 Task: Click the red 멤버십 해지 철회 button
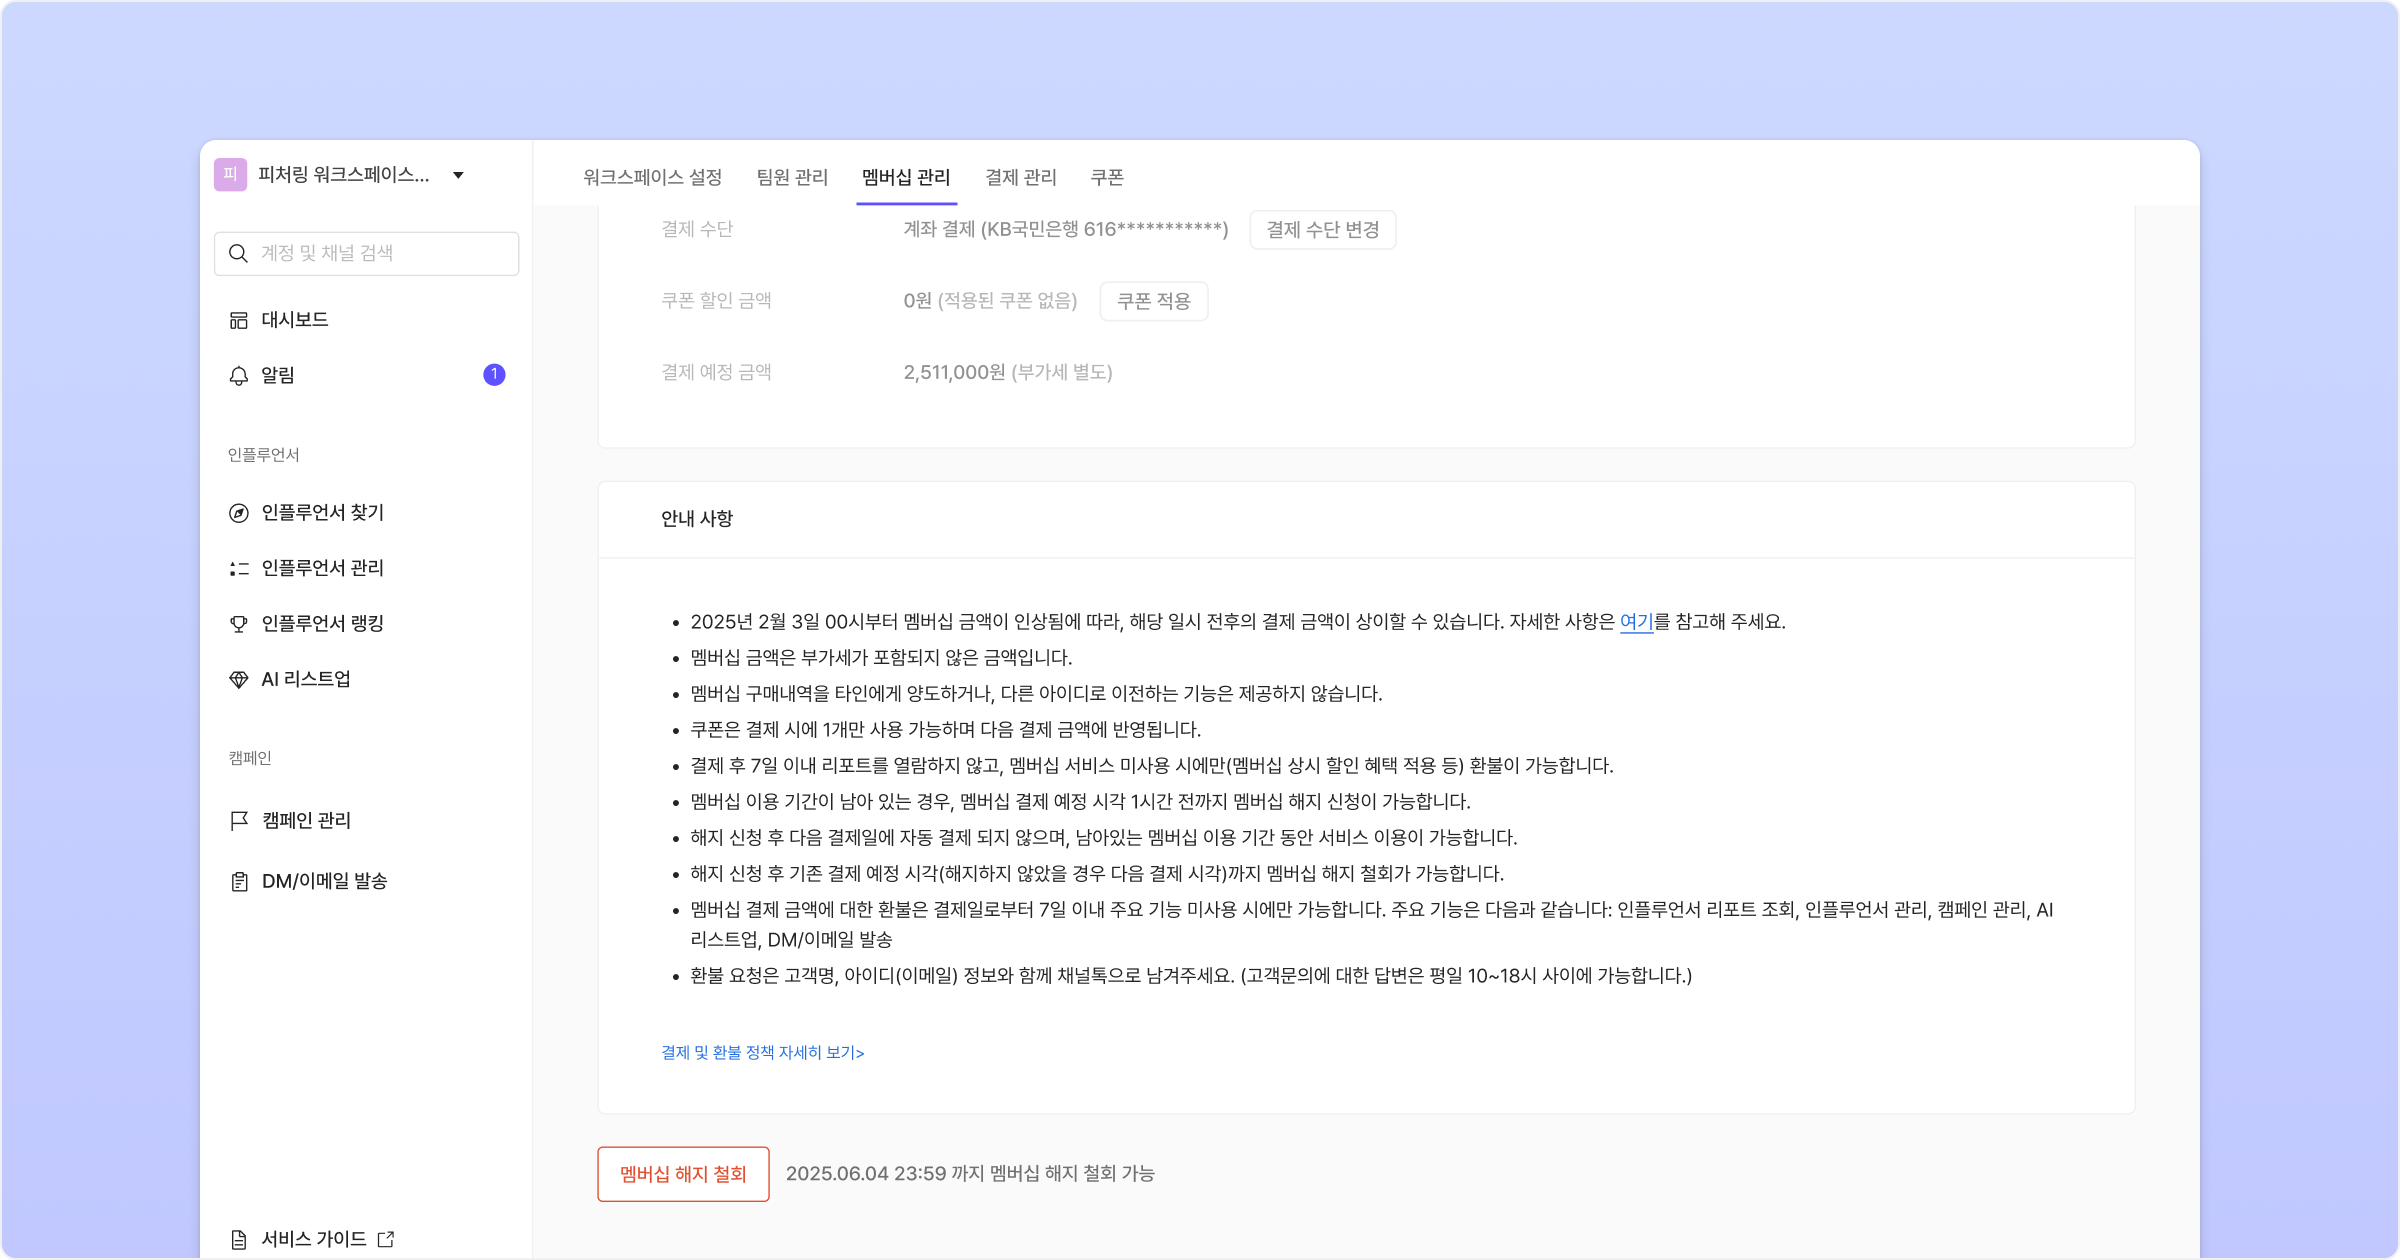point(683,1174)
